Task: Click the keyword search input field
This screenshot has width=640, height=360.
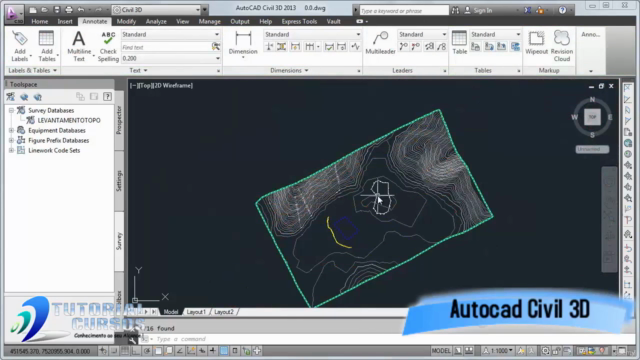Action: click(404, 11)
